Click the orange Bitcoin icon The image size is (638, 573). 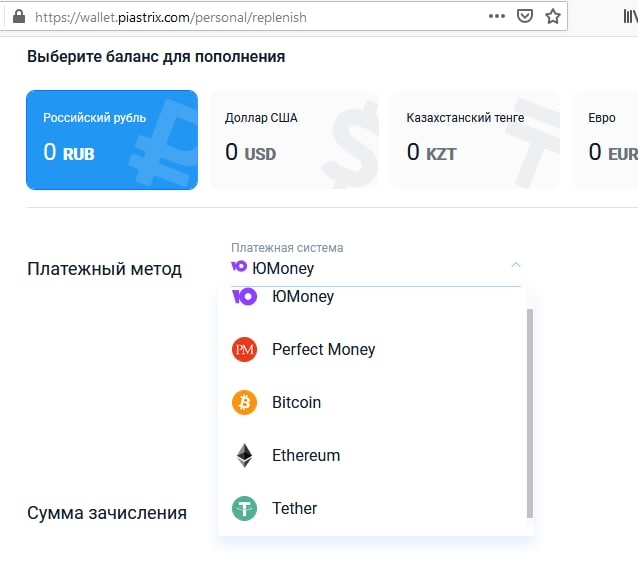coord(244,402)
